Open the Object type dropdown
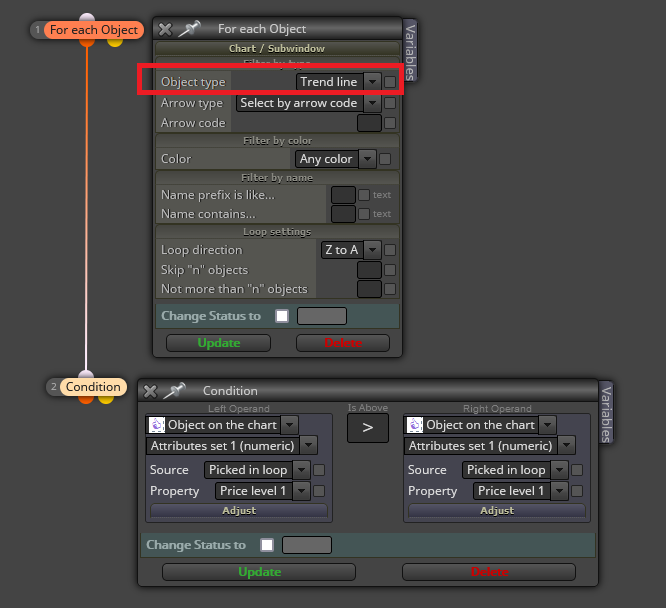The height and width of the screenshot is (608, 666). [338, 82]
